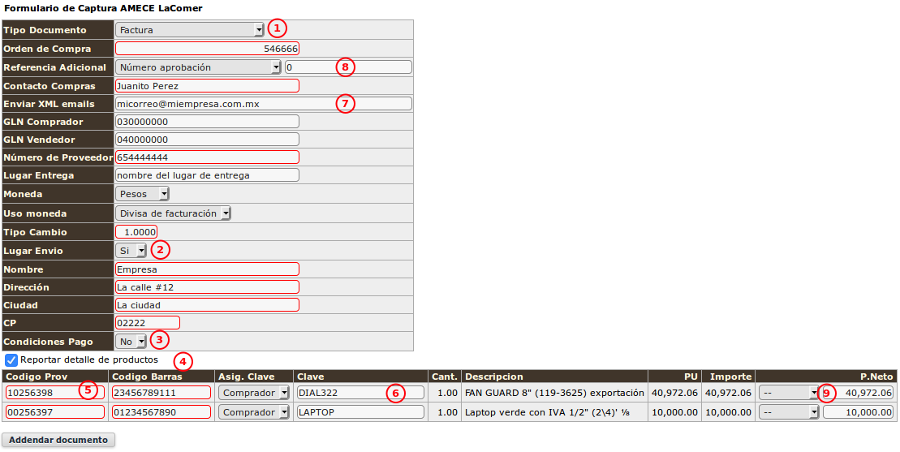Click the Enviar XML emails field

pyautogui.click(x=263, y=104)
